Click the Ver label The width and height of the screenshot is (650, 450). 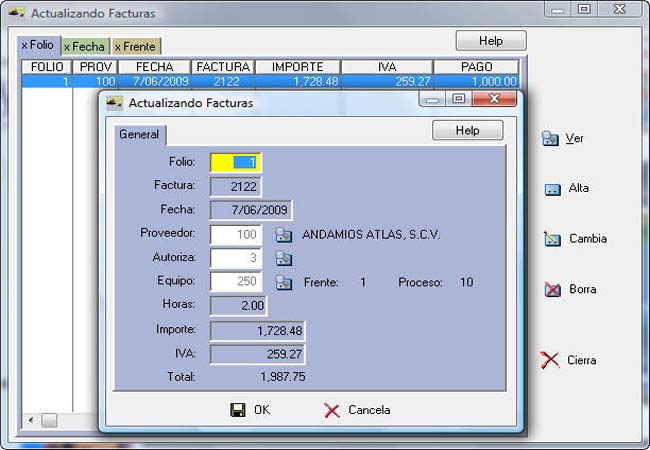(575, 138)
